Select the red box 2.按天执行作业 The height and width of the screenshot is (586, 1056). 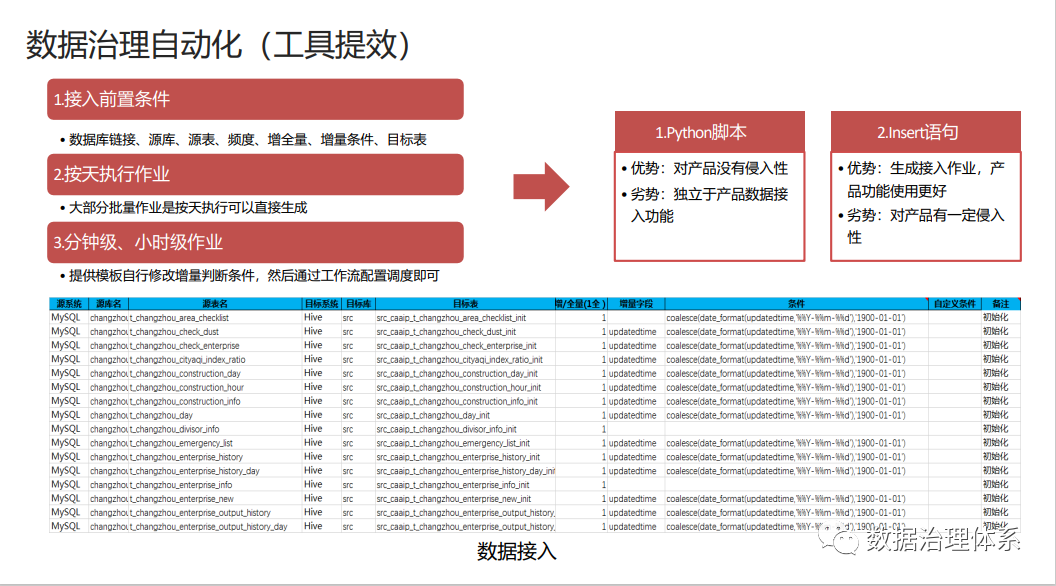(x=255, y=174)
